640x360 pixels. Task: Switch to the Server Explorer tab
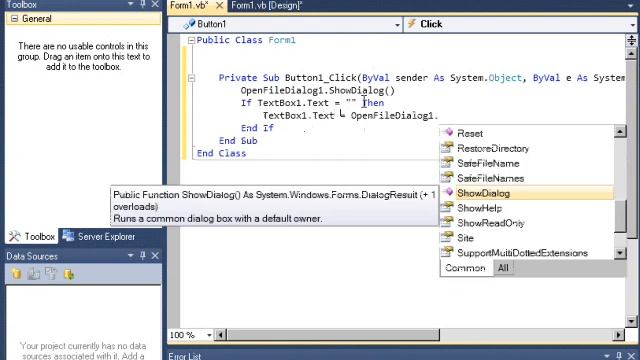click(x=98, y=237)
